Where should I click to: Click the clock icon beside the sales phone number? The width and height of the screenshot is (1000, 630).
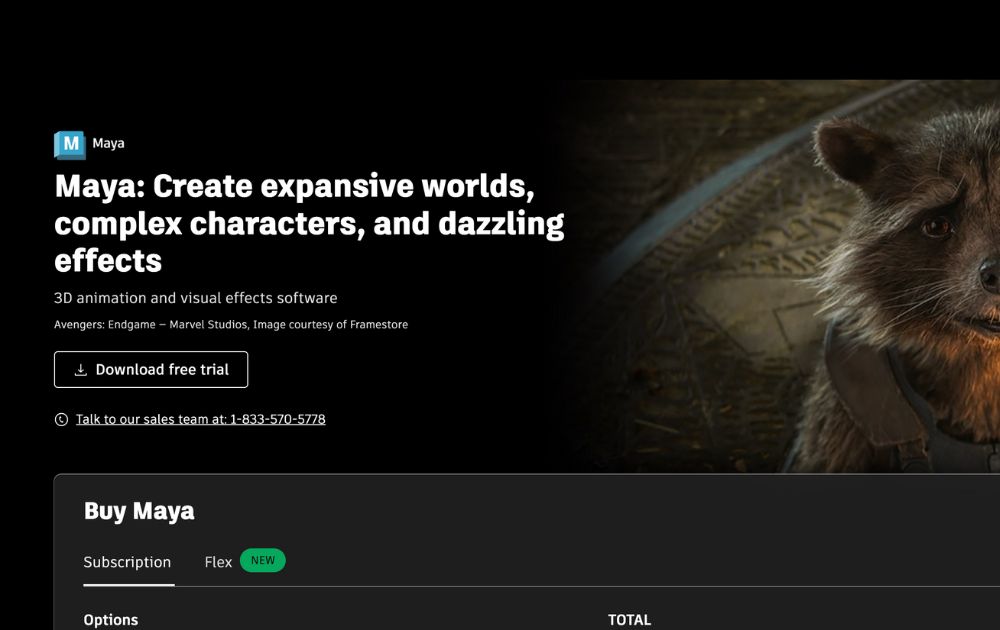pos(61,420)
